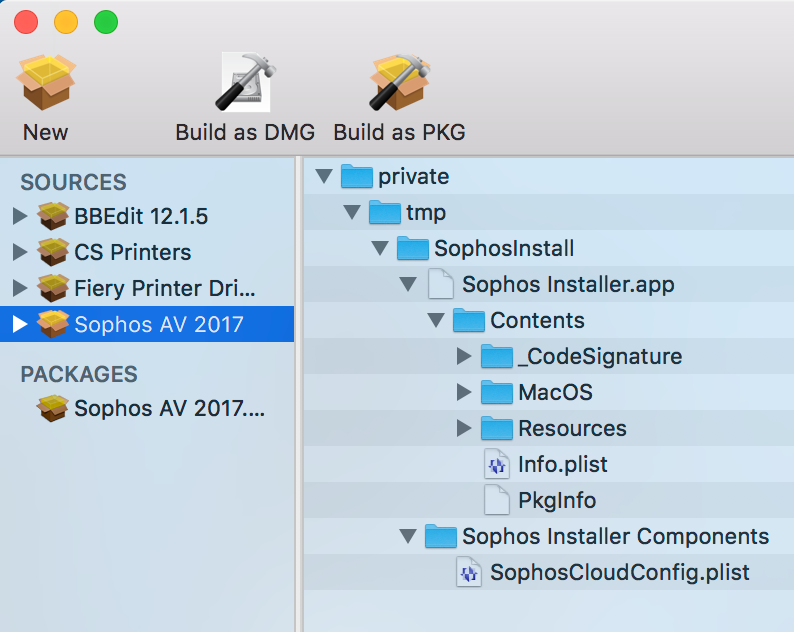Click the Info.plist file icon
Image resolution: width=794 pixels, height=632 pixels.
point(497,464)
